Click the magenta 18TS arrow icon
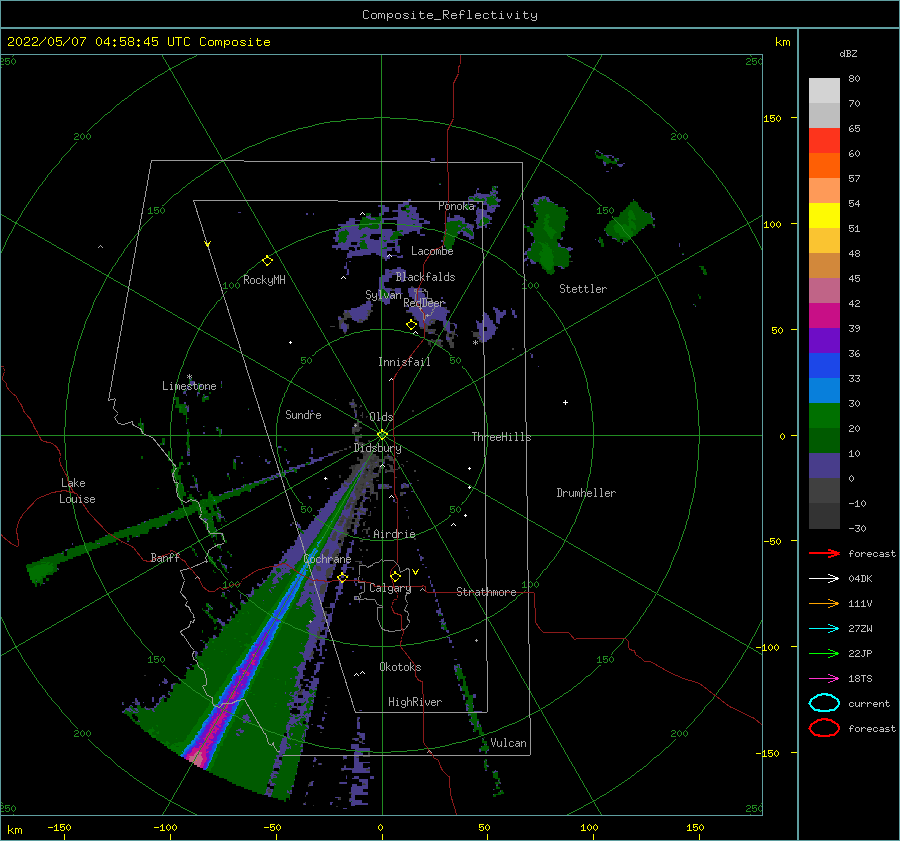 coord(824,679)
